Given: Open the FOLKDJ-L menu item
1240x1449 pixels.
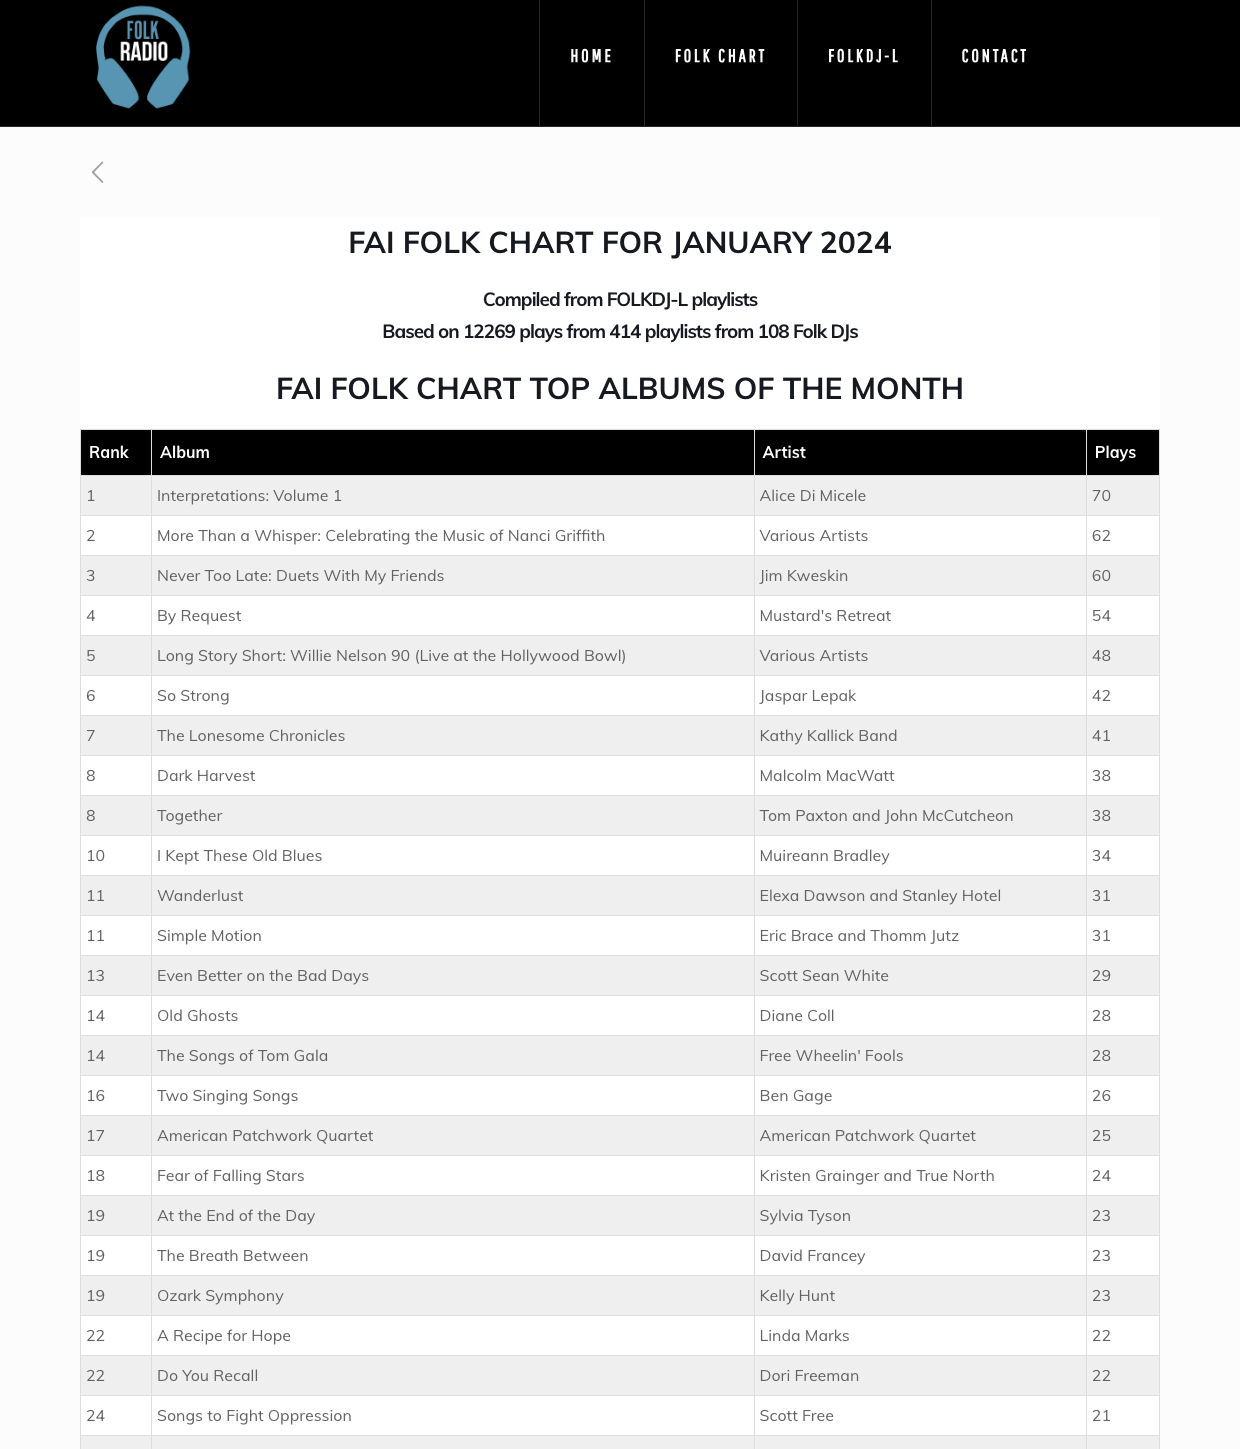Looking at the screenshot, I should [x=863, y=57].
